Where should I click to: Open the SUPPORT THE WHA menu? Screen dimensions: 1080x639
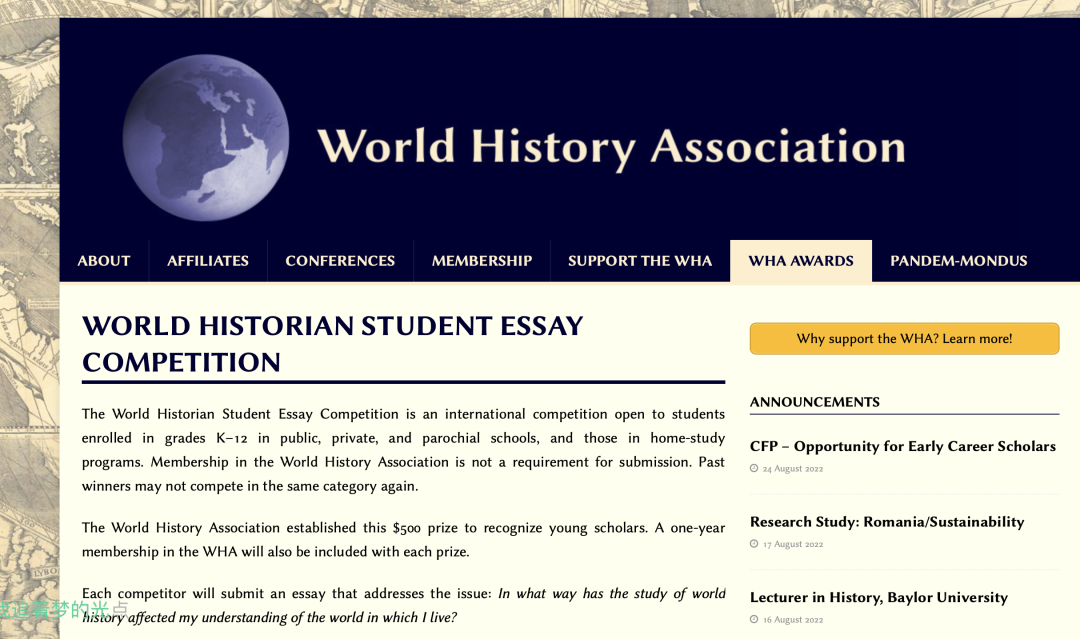tap(640, 261)
